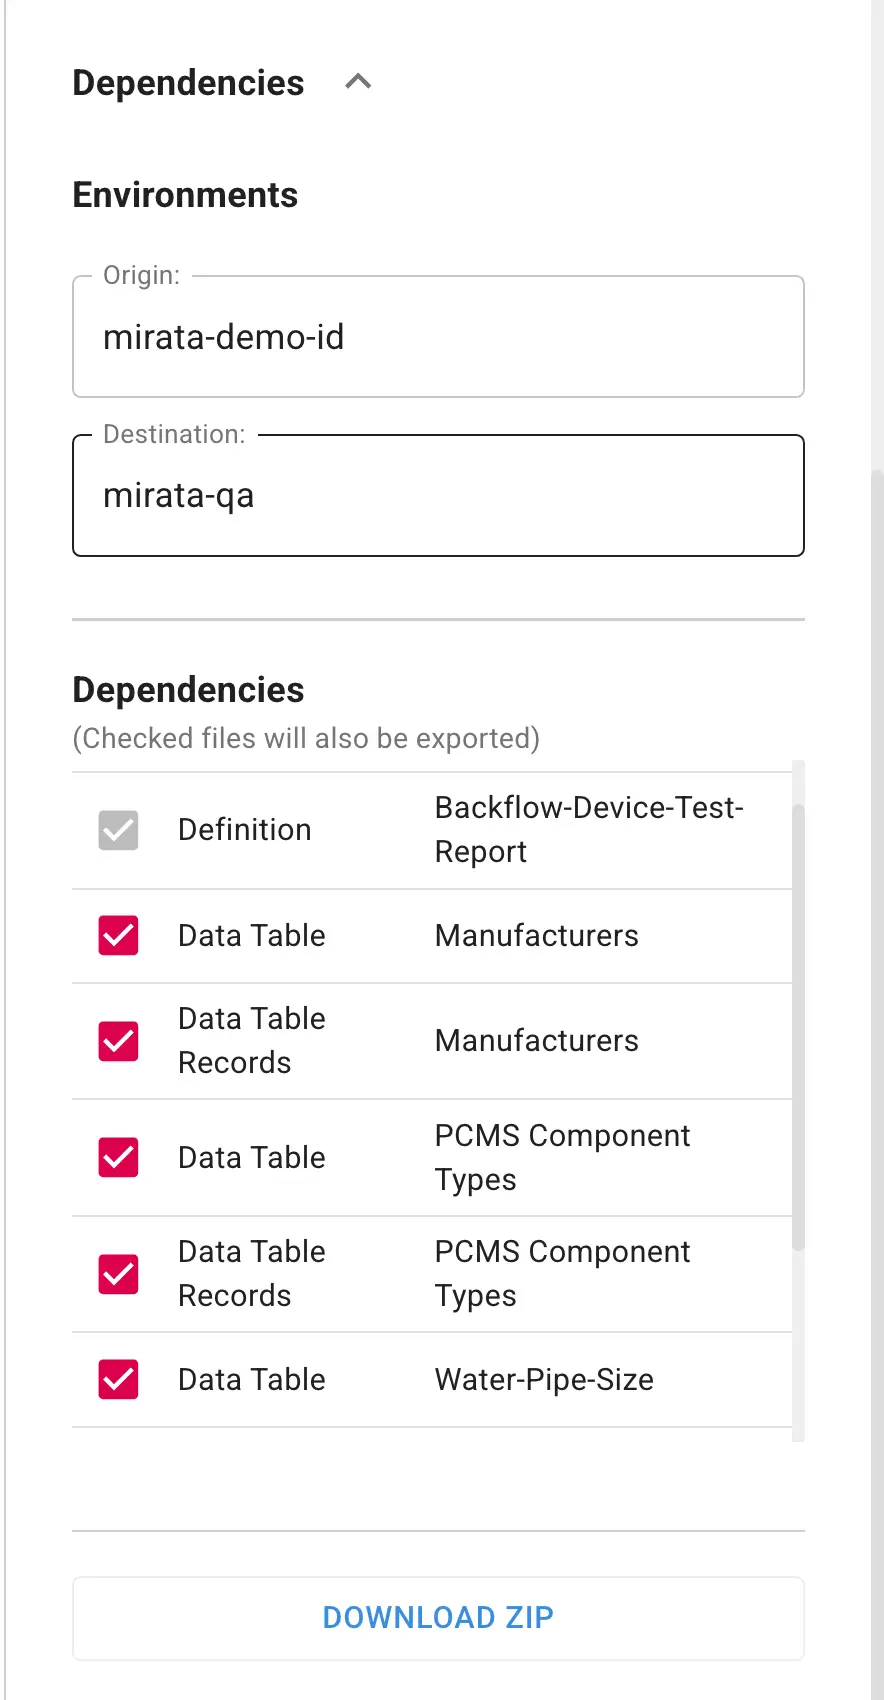Screen dimensions: 884x1700
Task: Collapse the Dependencies section
Action: (357, 82)
